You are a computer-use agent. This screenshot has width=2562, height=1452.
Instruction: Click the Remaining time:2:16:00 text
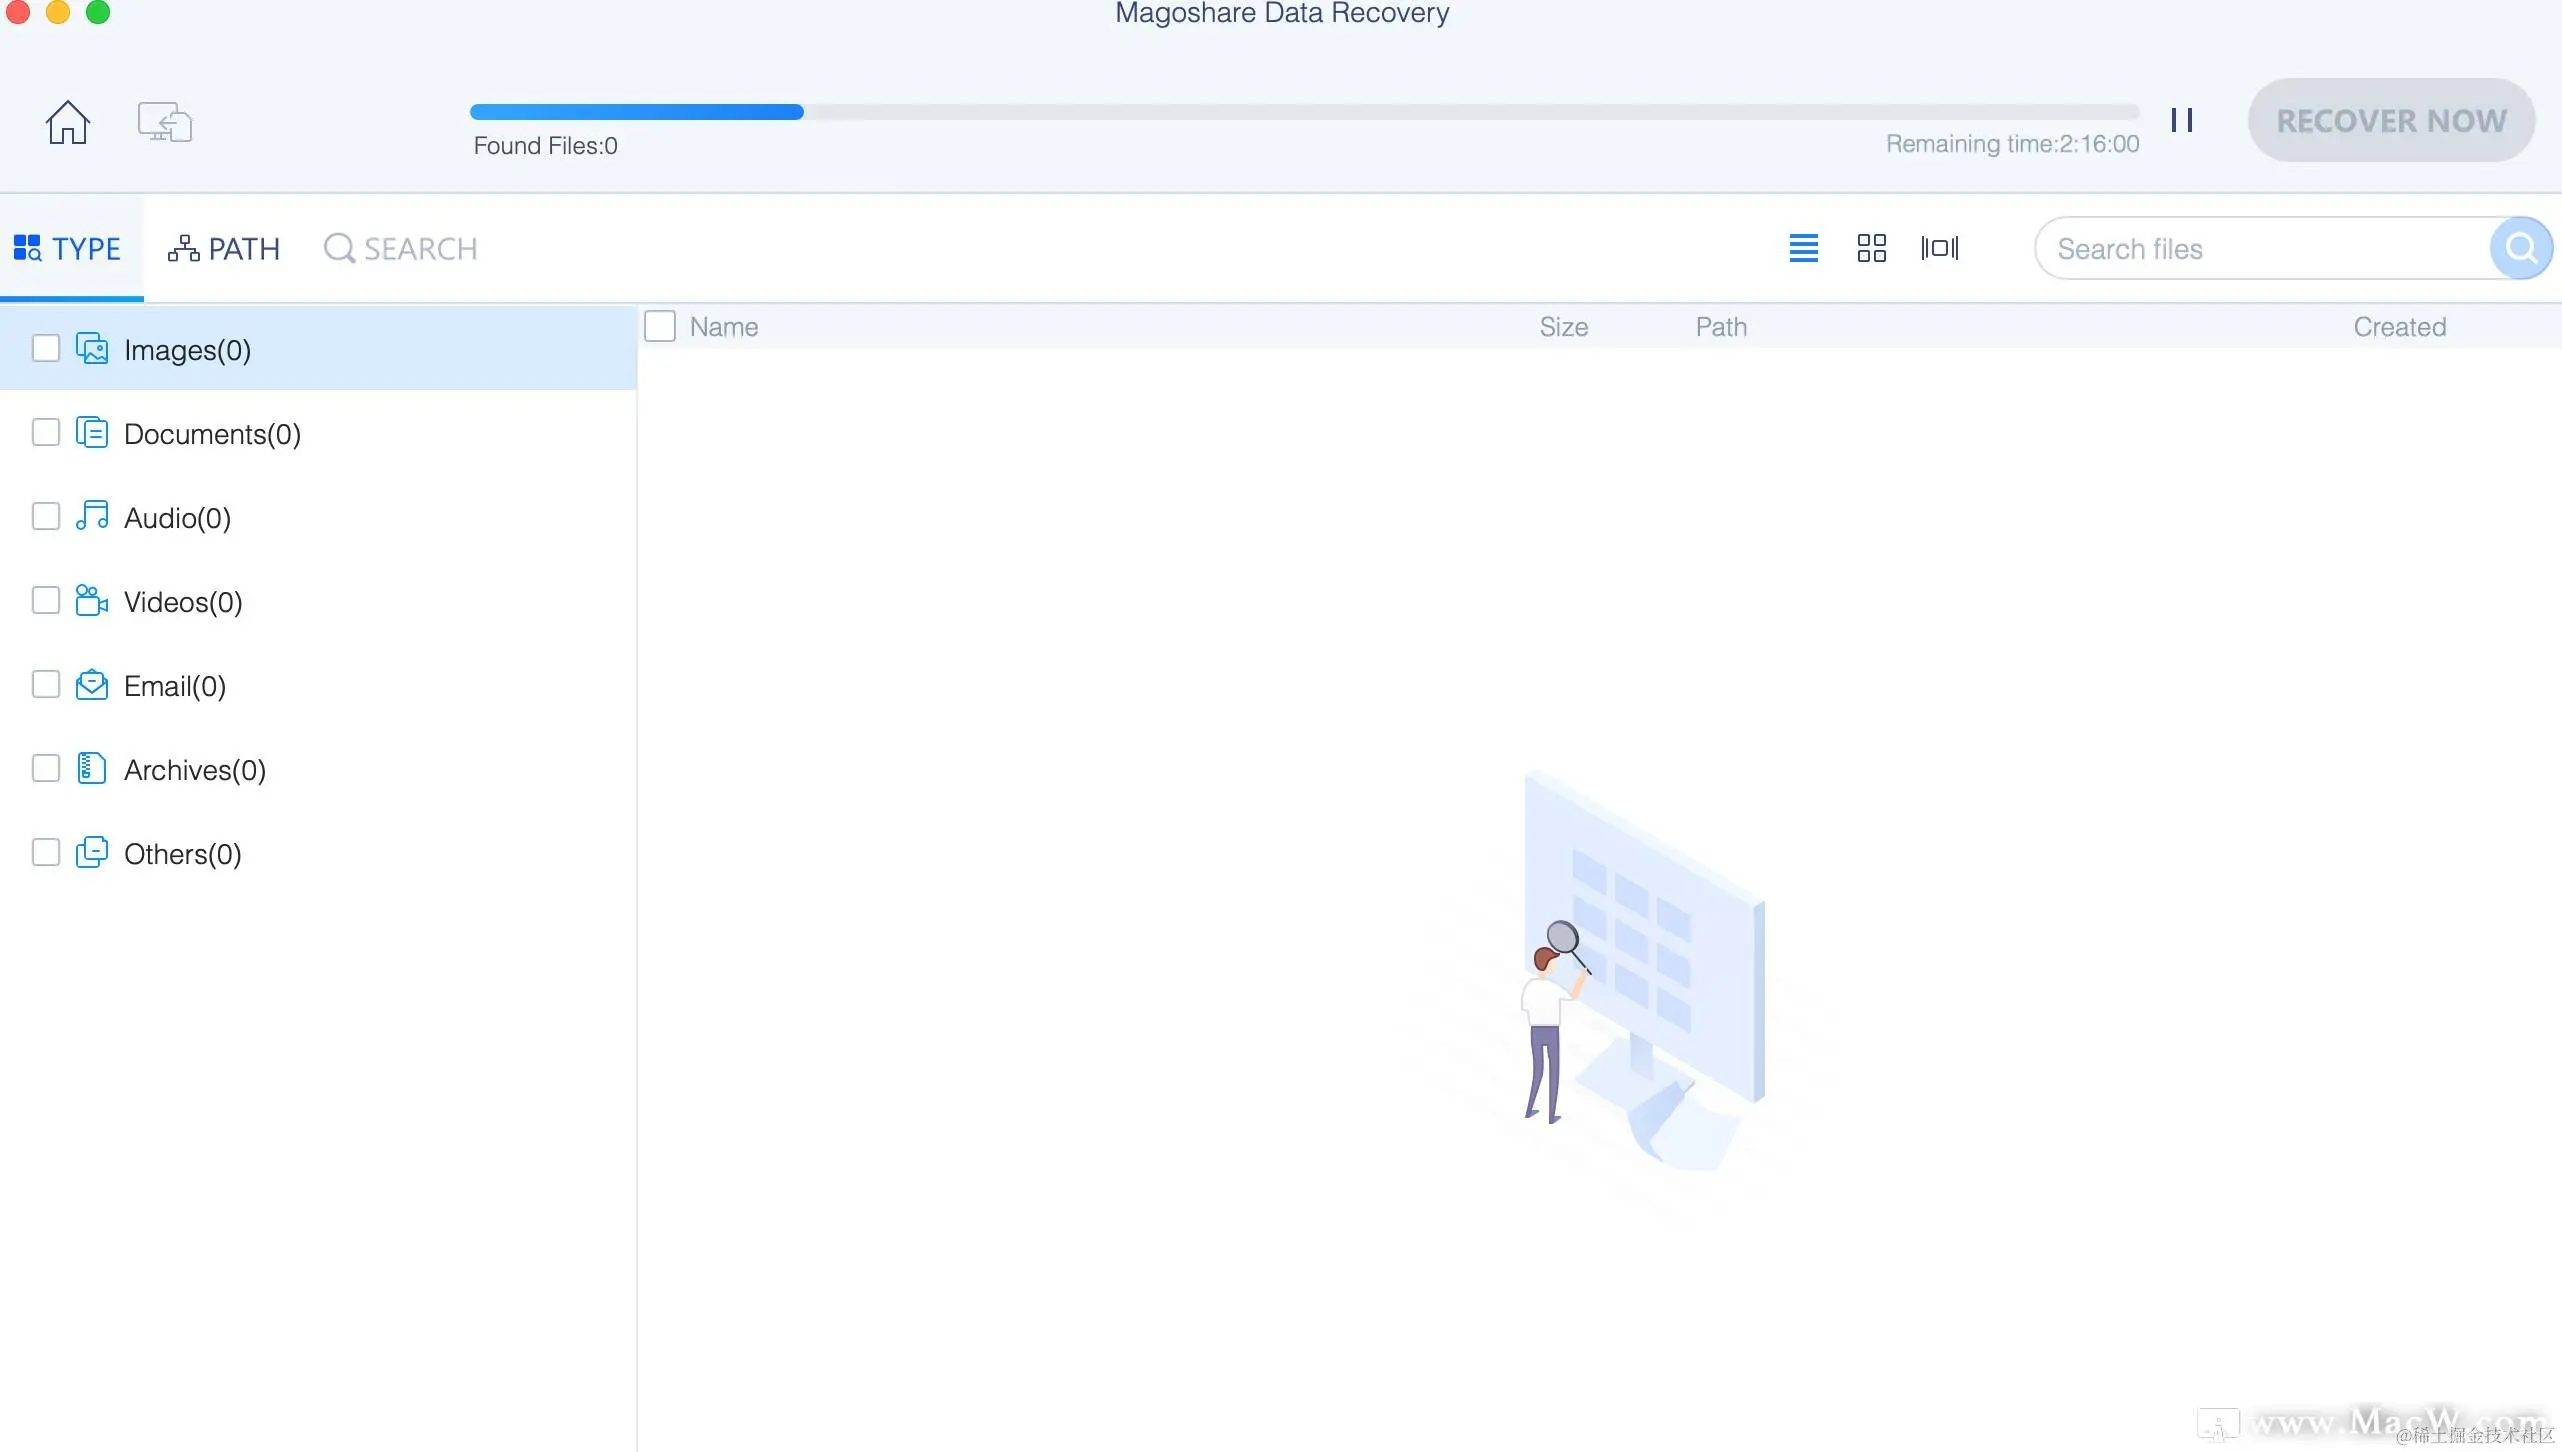click(2012, 144)
